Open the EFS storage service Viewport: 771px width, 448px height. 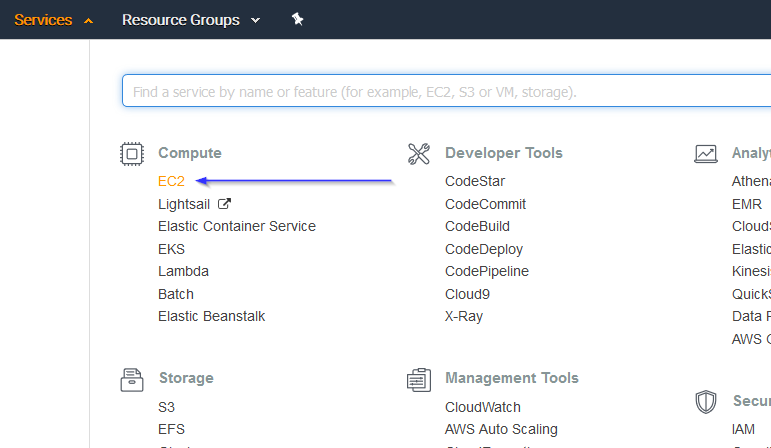tap(171, 429)
